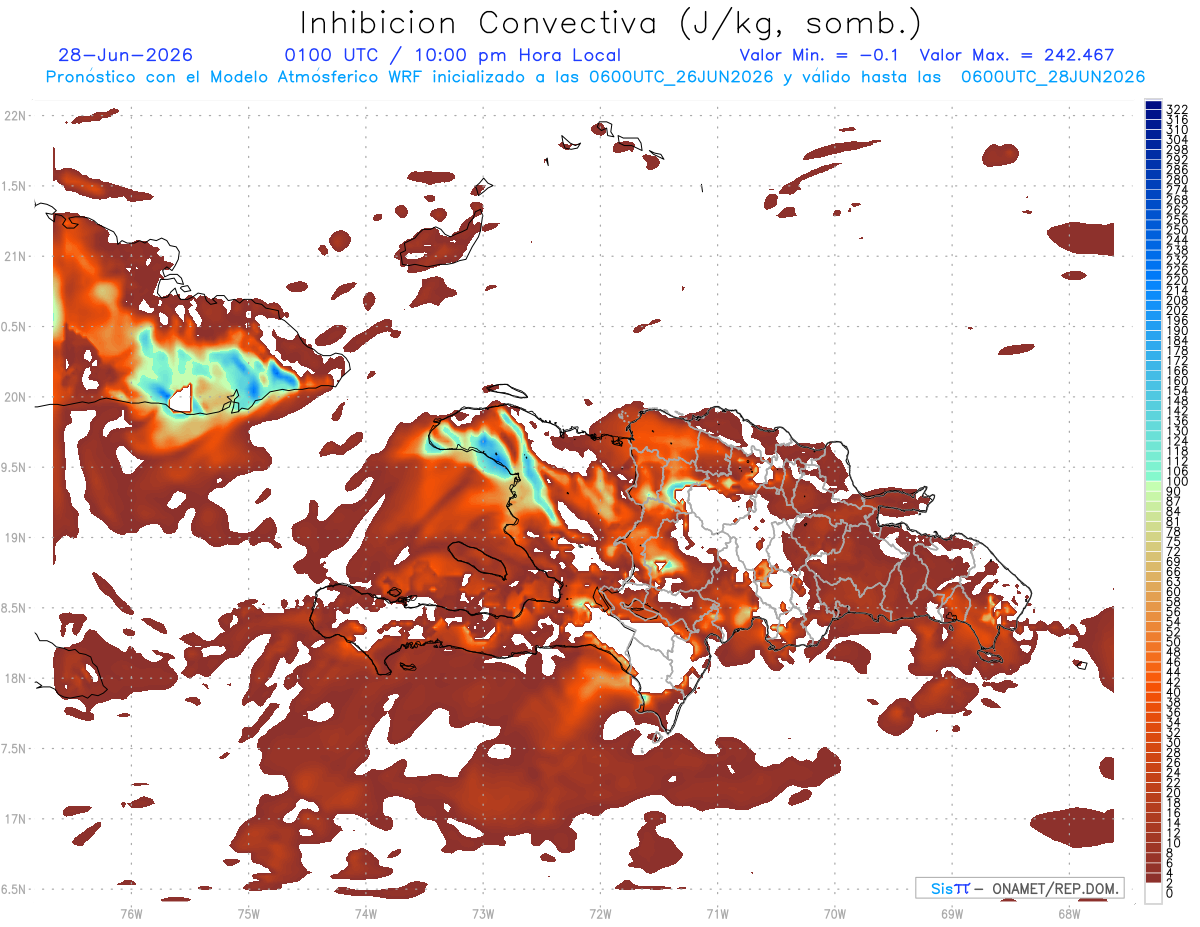1200x927 pixels.
Task: Click the "SisTT - ONAMET/REP.DOM." credit box
Action: point(1019,888)
